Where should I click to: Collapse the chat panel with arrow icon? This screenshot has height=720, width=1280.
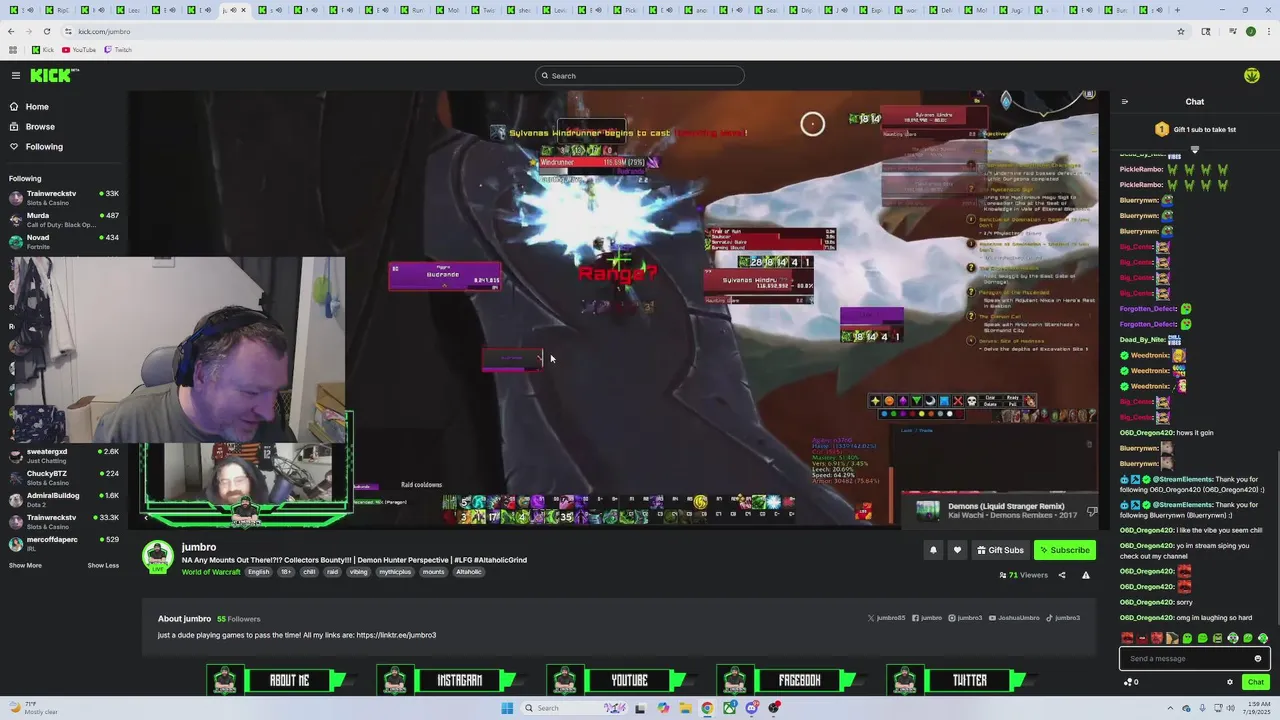1124,101
